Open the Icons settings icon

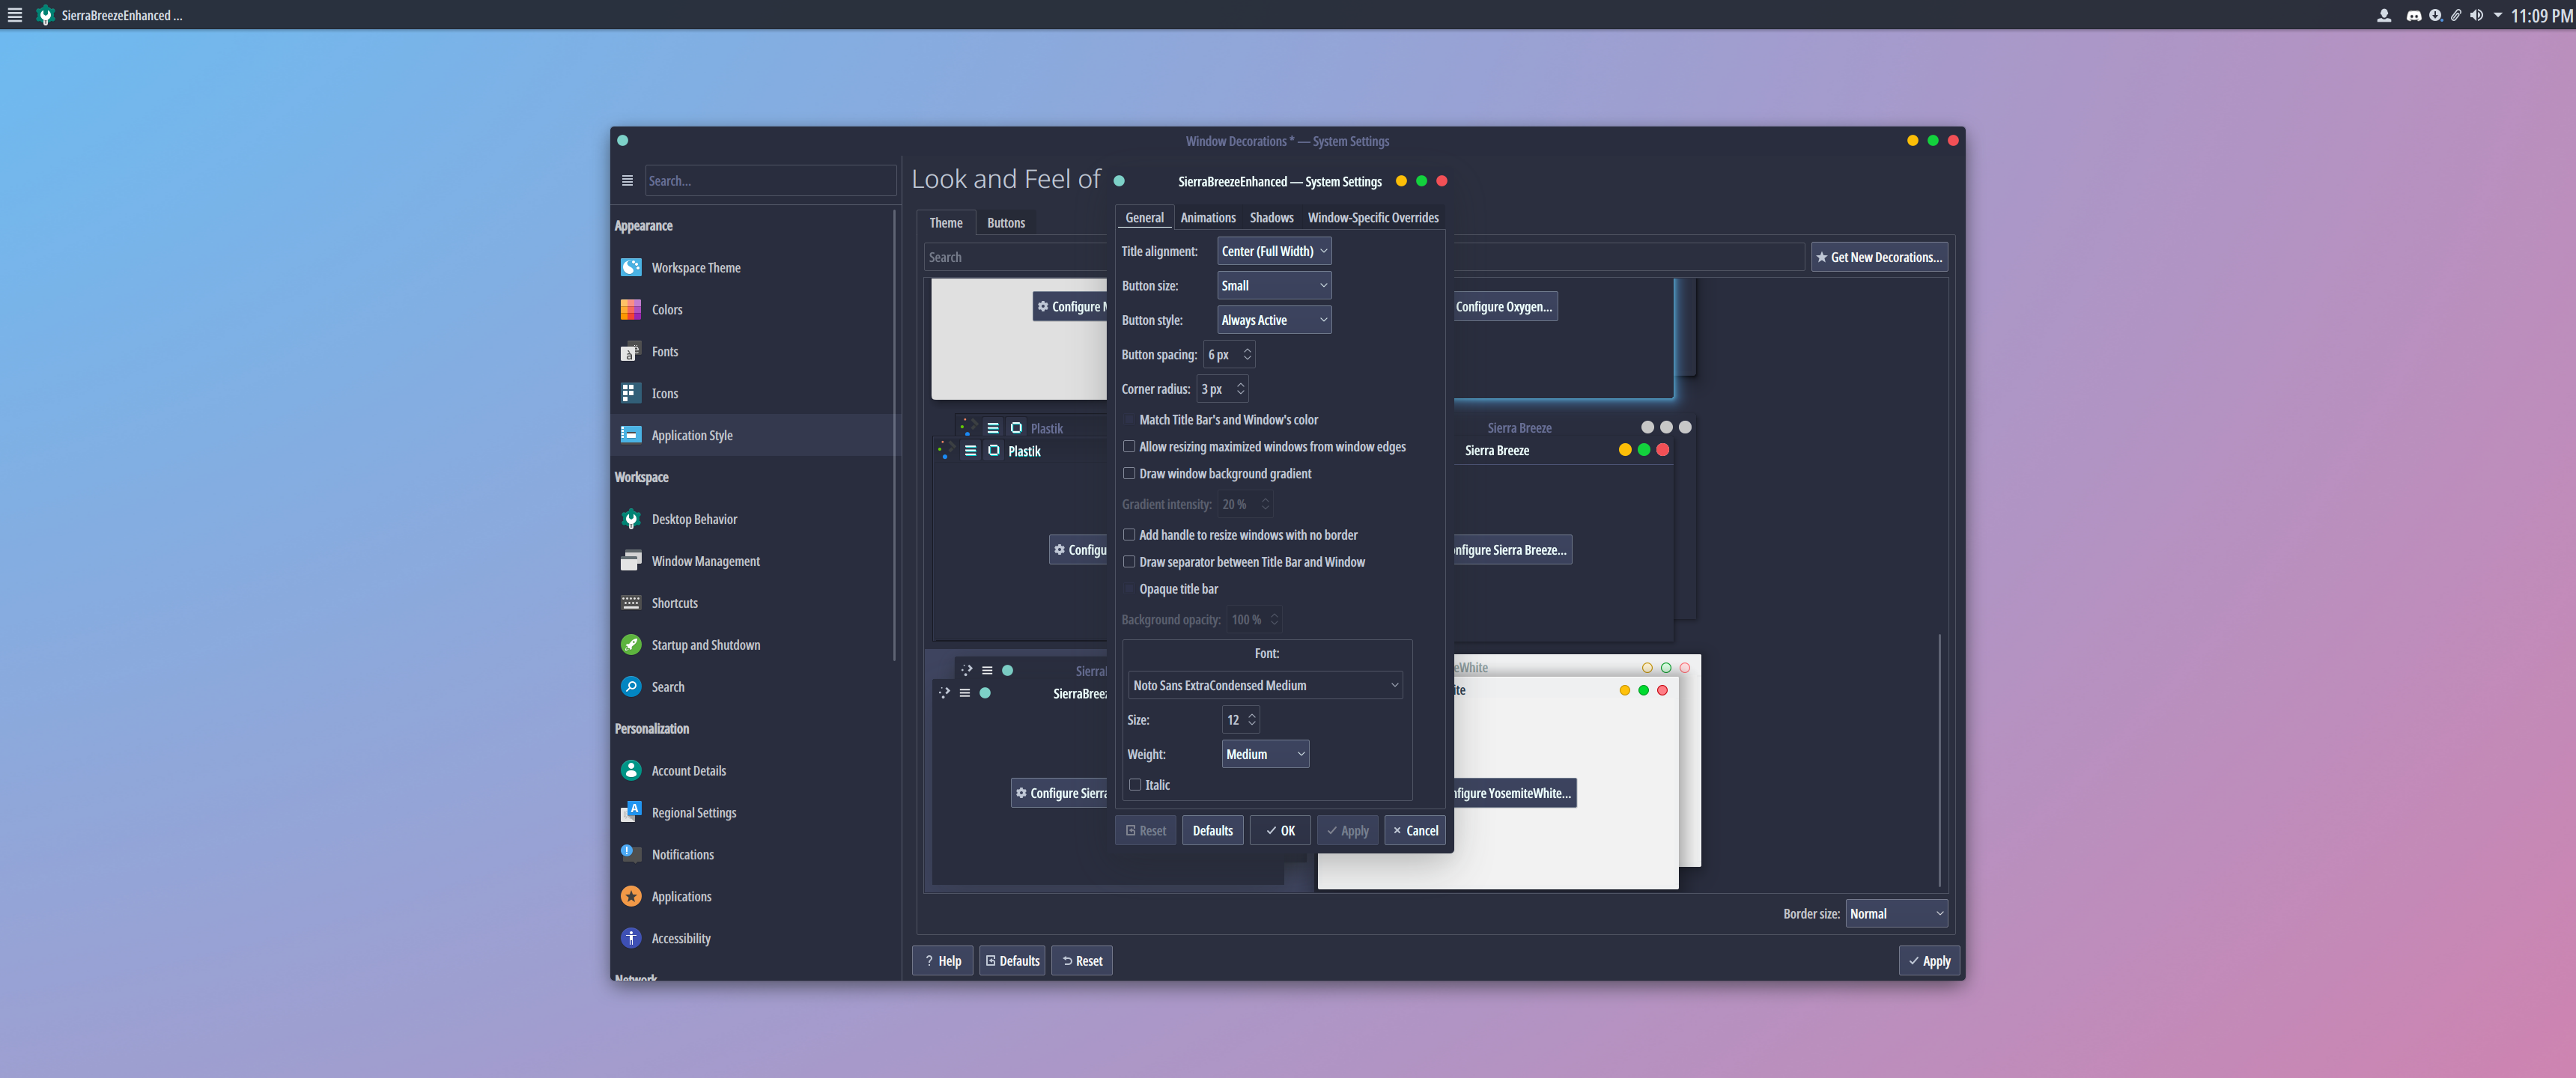pyautogui.click(x=631, y=393)
